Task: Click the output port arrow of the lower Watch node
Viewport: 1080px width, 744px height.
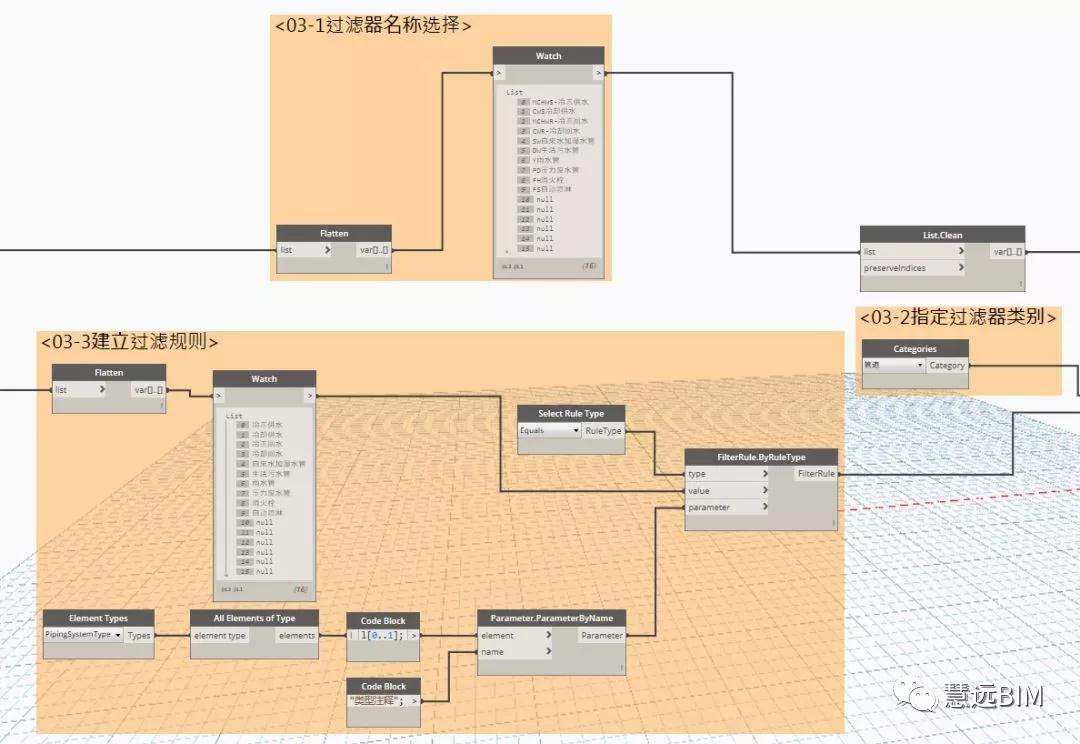Action: pyautogui.click(x=310, y=395)
